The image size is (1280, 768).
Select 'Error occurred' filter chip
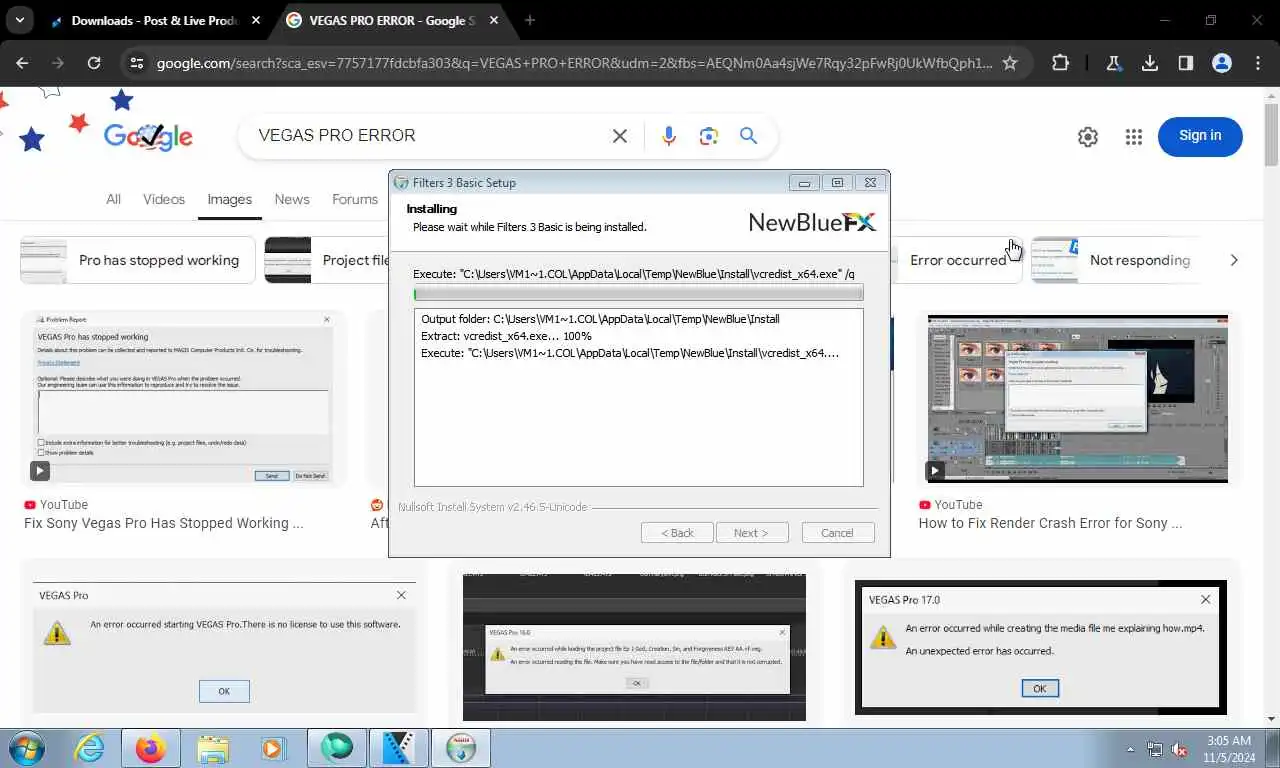956,260
